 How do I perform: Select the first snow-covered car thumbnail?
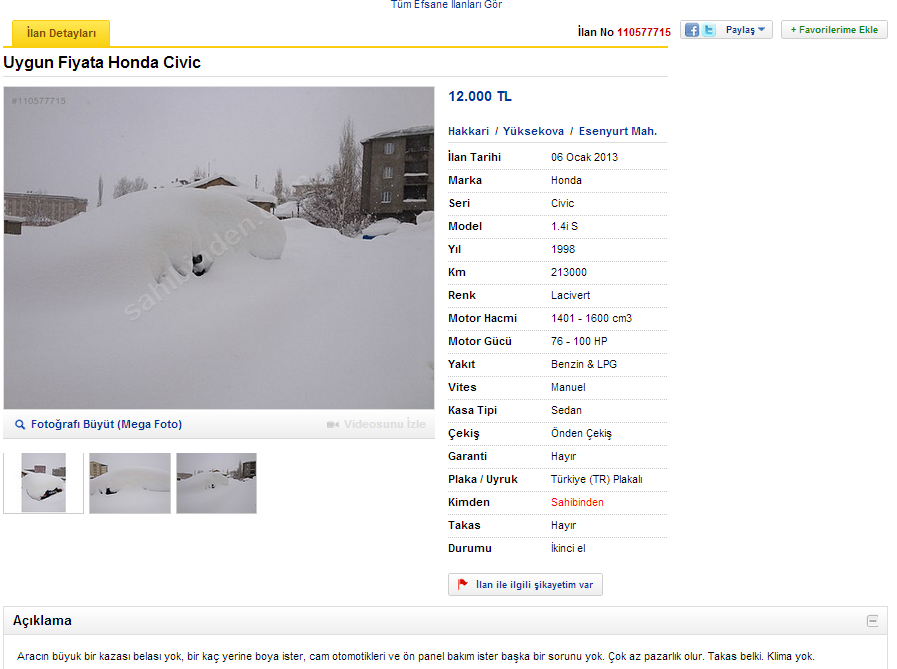pos(43,483)
